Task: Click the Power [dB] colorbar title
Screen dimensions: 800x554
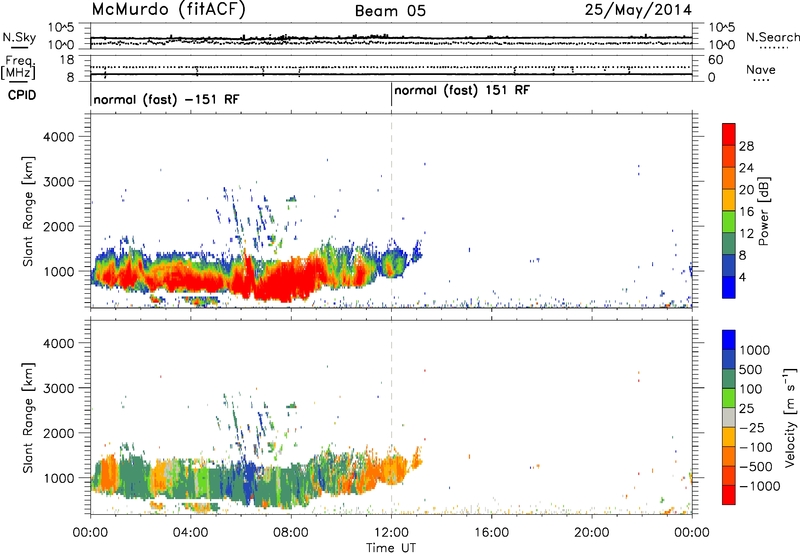Action: tap(763, 211)
